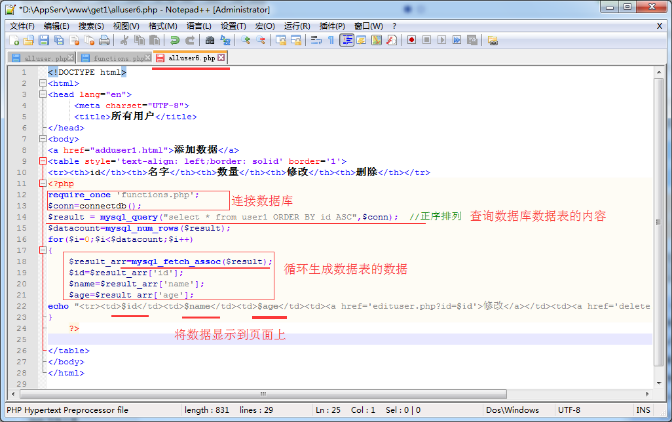Click the UTF-8 encoding status bar field
The image size is (672, 422).
(569, 410)
